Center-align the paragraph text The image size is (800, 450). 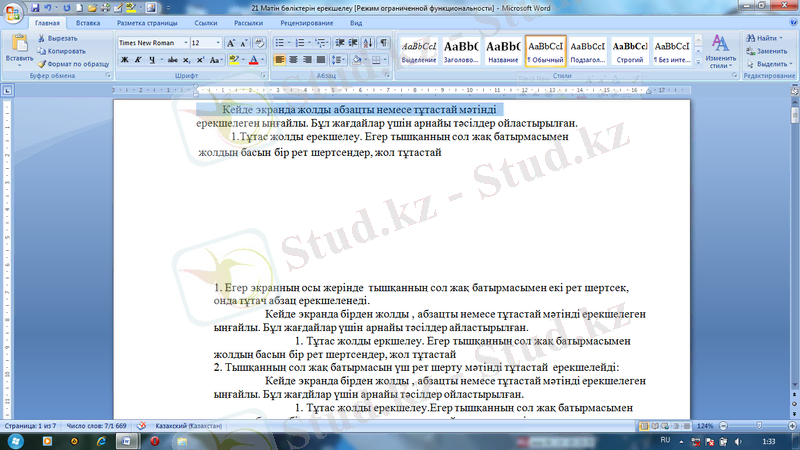(x=295, y=60)
